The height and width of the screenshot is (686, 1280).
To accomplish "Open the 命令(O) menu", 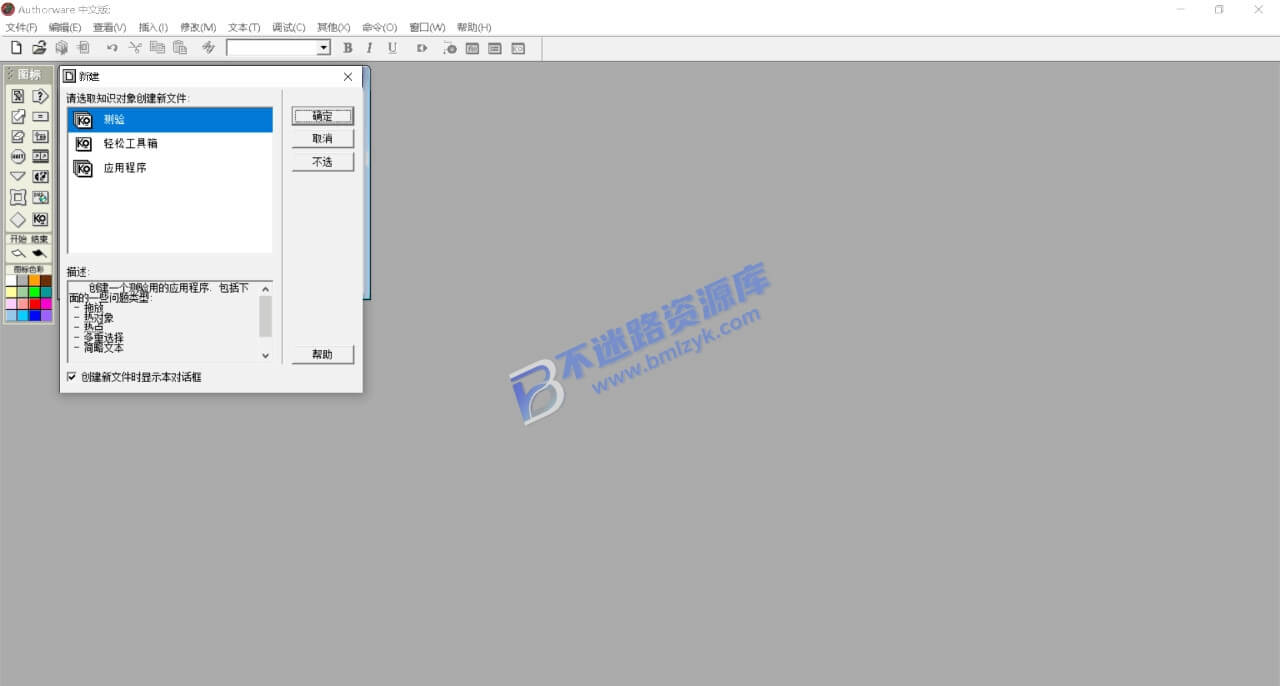I will click(x=379, y=27).
